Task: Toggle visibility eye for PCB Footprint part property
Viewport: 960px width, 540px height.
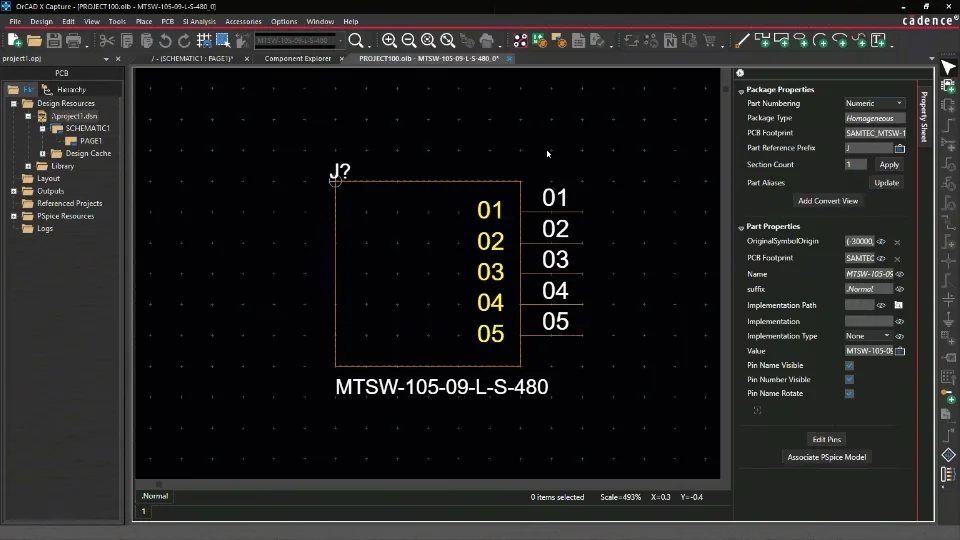Action: [881, 258]
